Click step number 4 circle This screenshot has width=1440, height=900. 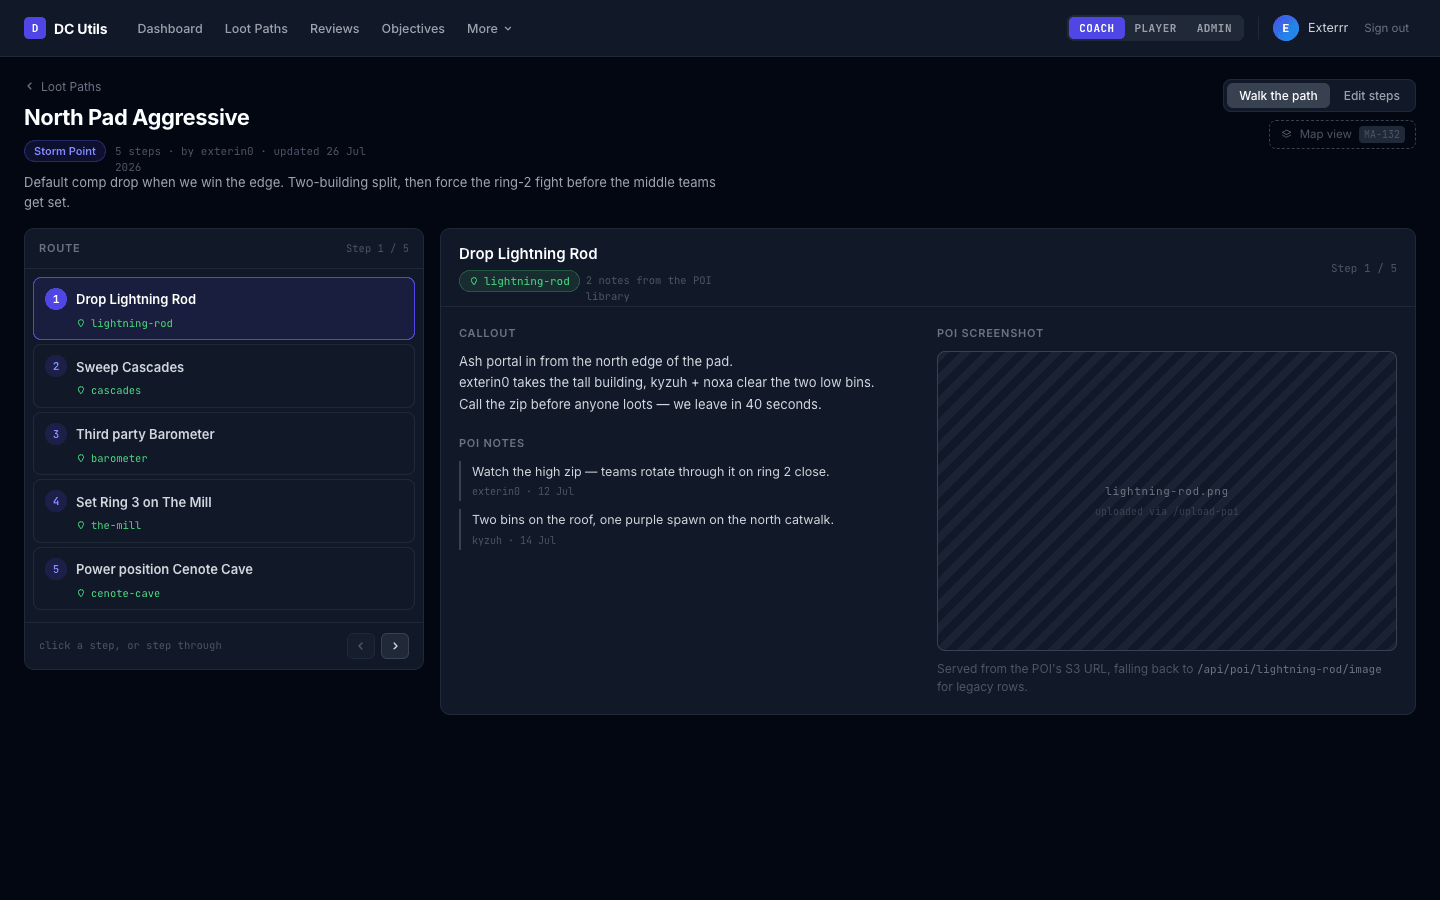tap(56, 501)
